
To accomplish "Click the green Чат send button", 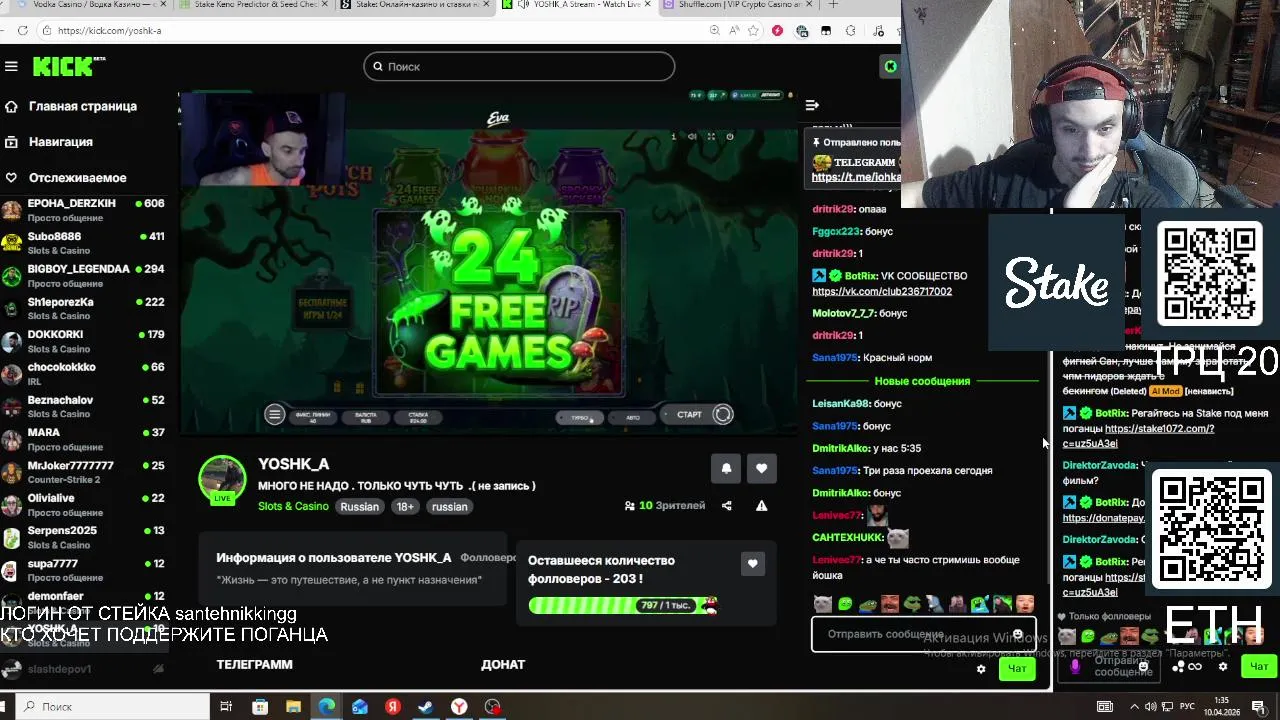I will [x=1017, y=669].
